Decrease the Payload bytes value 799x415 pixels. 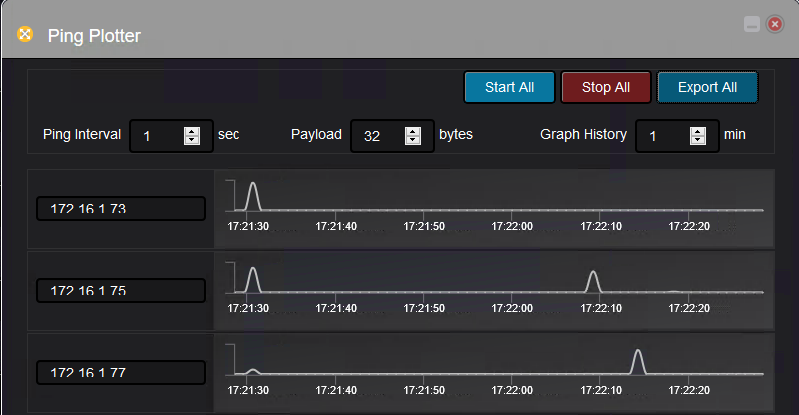pyautogui.click(x=413, y=140)
